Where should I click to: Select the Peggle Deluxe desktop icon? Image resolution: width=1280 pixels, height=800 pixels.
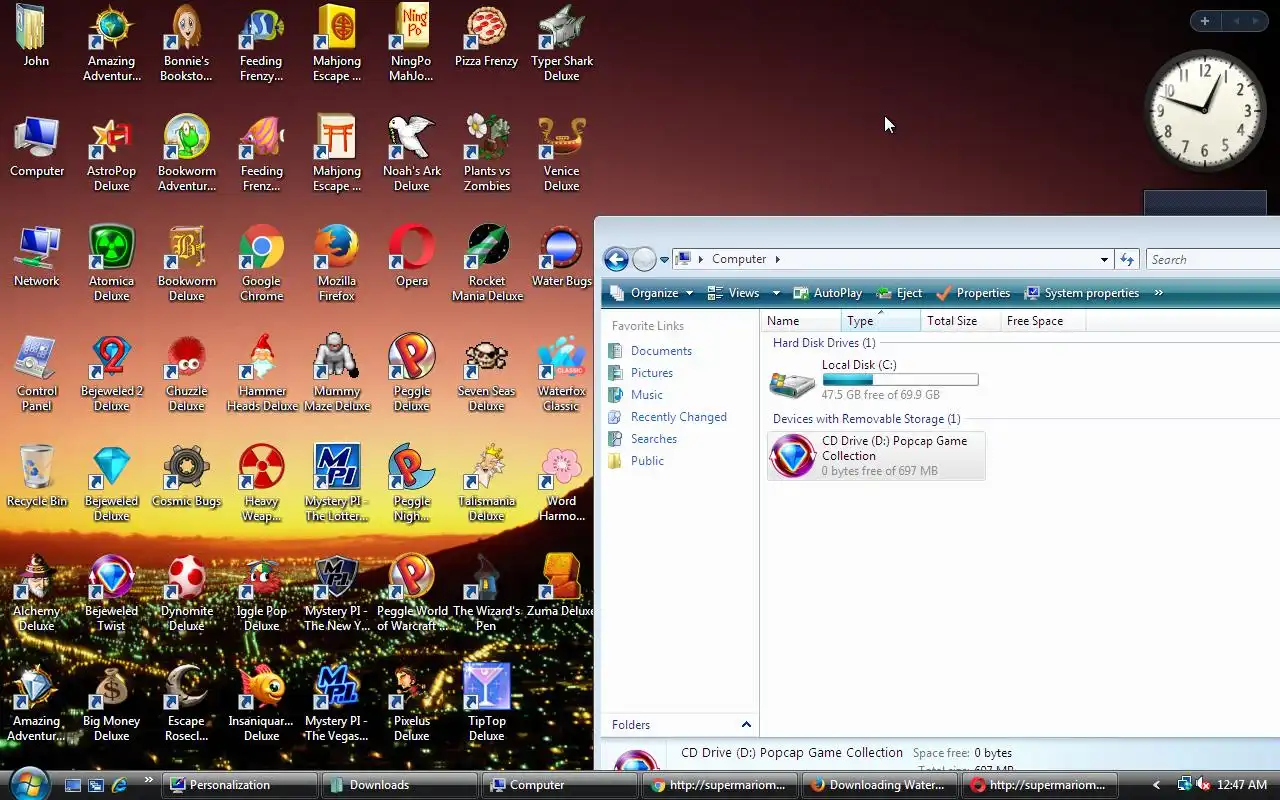[x=412, y=372]
